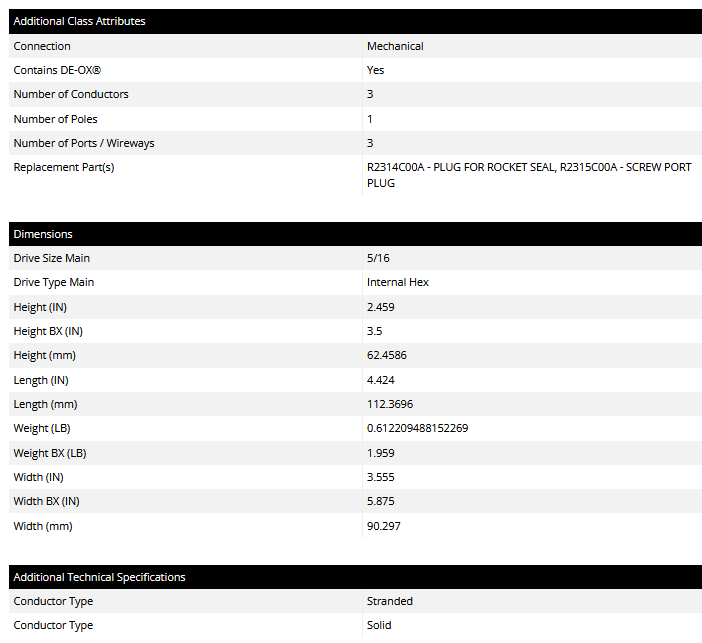Screen dimensions: 702x643
Task: Click the Replacement Part(s) value text
Action: click(x=528, y=175)
